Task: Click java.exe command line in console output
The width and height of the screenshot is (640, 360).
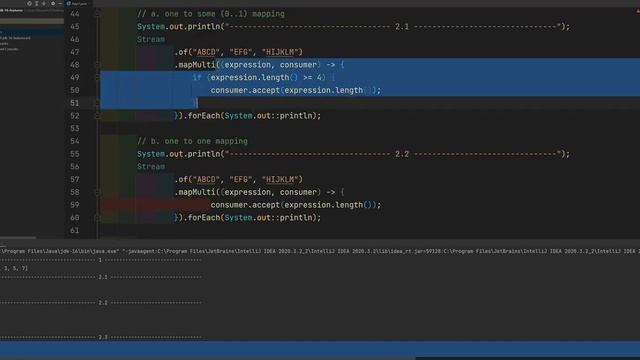Action: (x=320, y=251)
